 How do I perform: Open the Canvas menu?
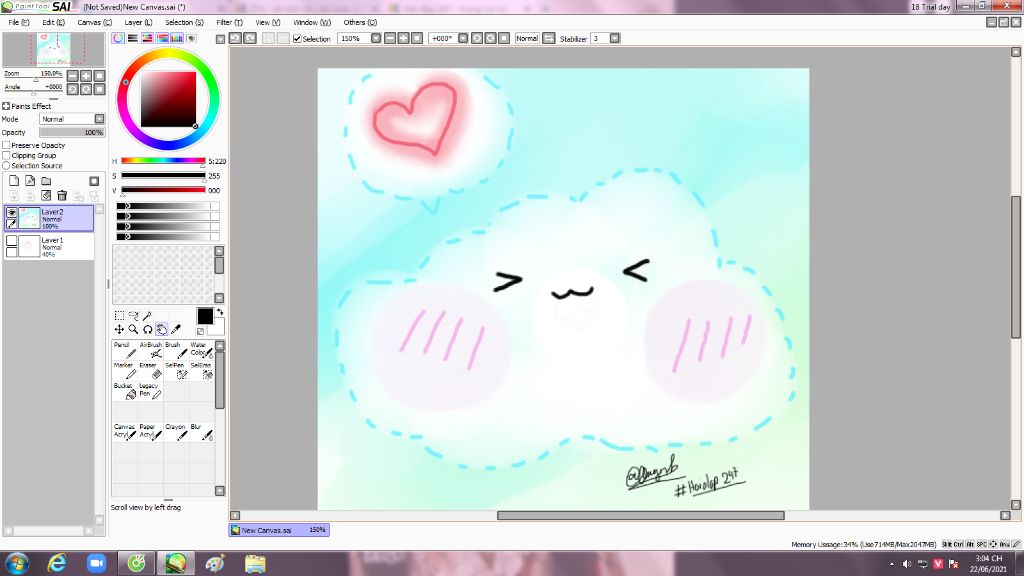coord(94,22)
